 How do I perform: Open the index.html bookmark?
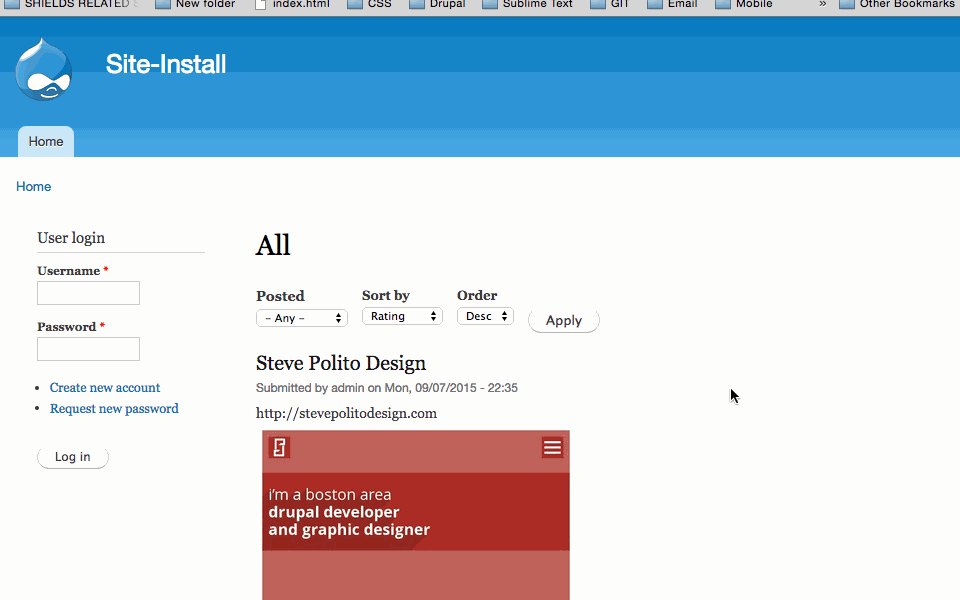293,4
